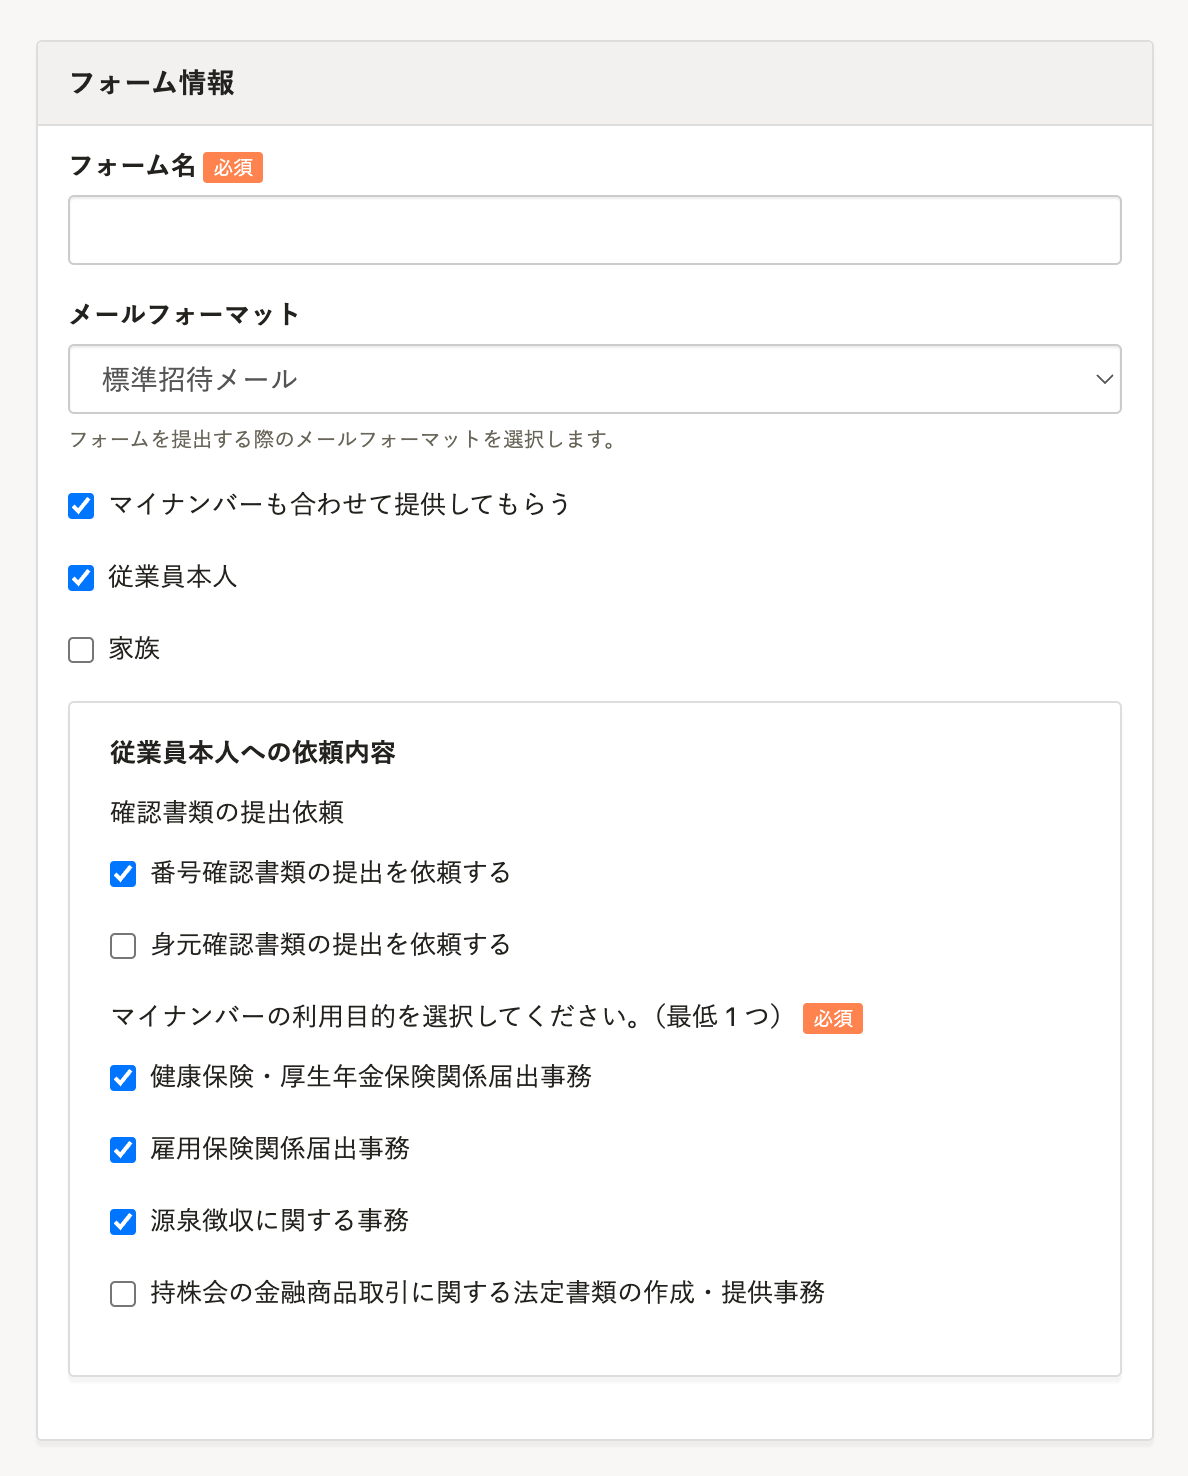Viewport: 1188px width, 1476px height.
Task: Click the フォーム名 text input field
Action: click(594, 230)
